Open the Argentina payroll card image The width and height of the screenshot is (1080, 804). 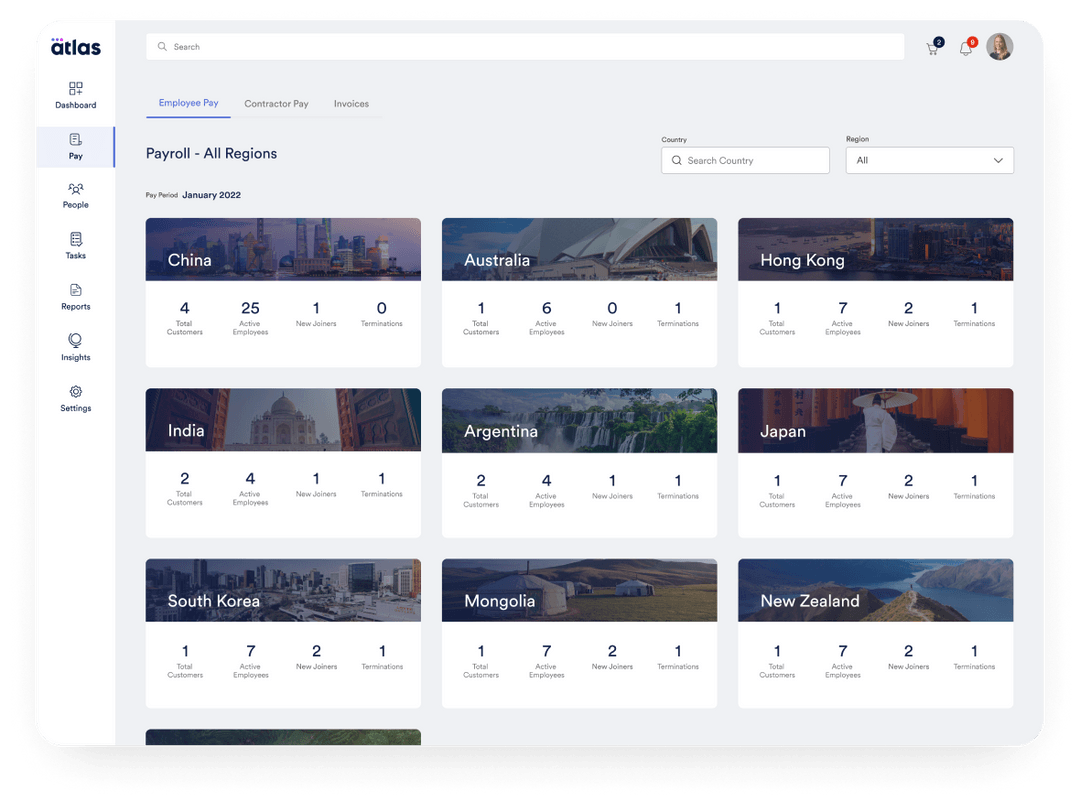[x=579, y=420]
